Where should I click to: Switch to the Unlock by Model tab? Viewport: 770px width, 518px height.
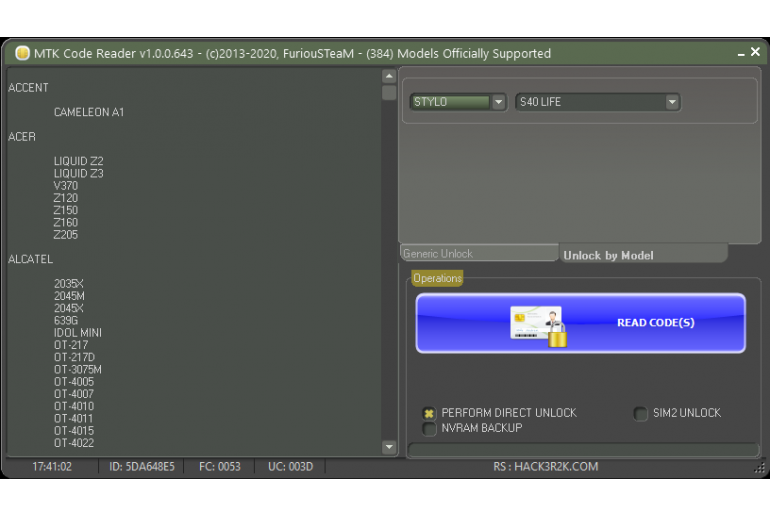[643, 254]
